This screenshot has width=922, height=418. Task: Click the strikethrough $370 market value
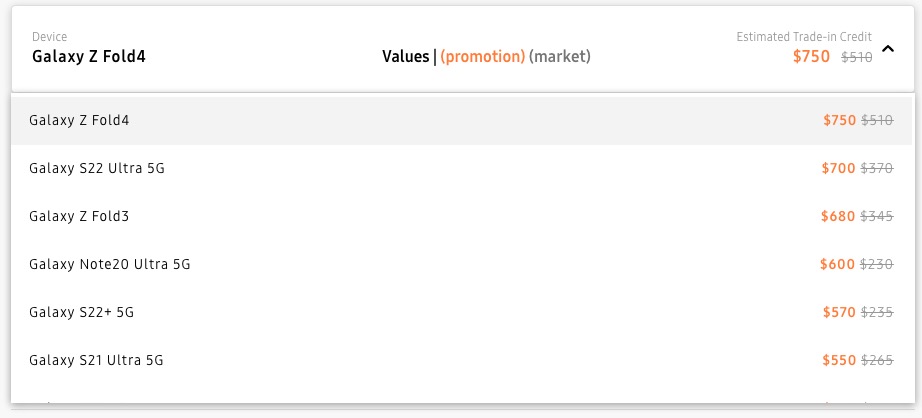point(877,169)
